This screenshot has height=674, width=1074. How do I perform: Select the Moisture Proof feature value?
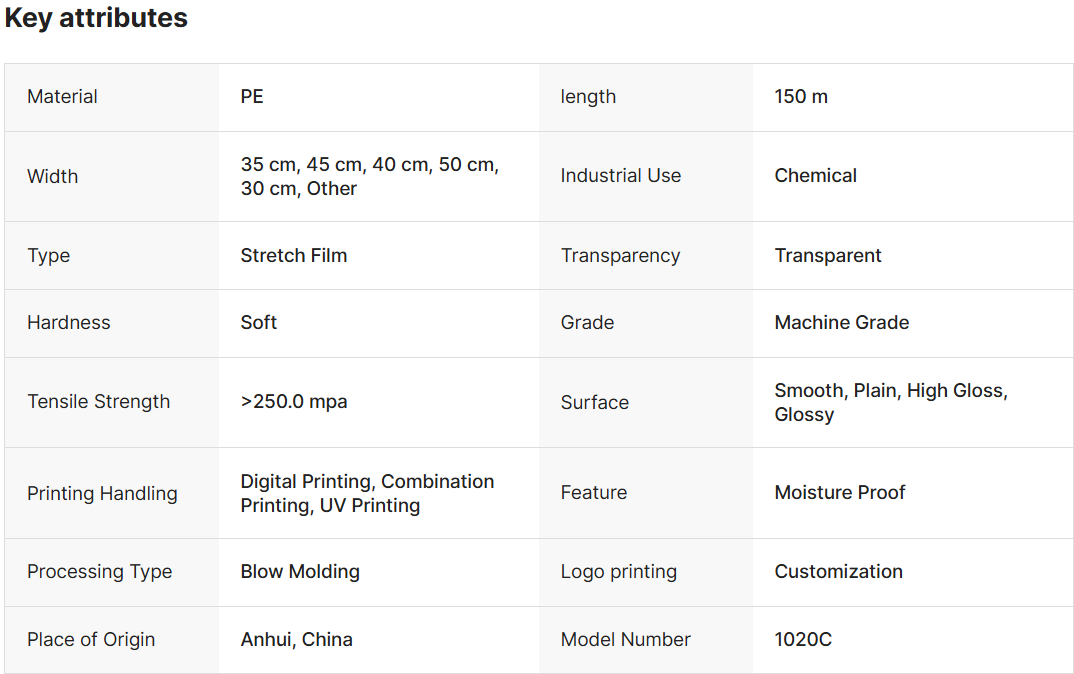(x=840, y=492)
